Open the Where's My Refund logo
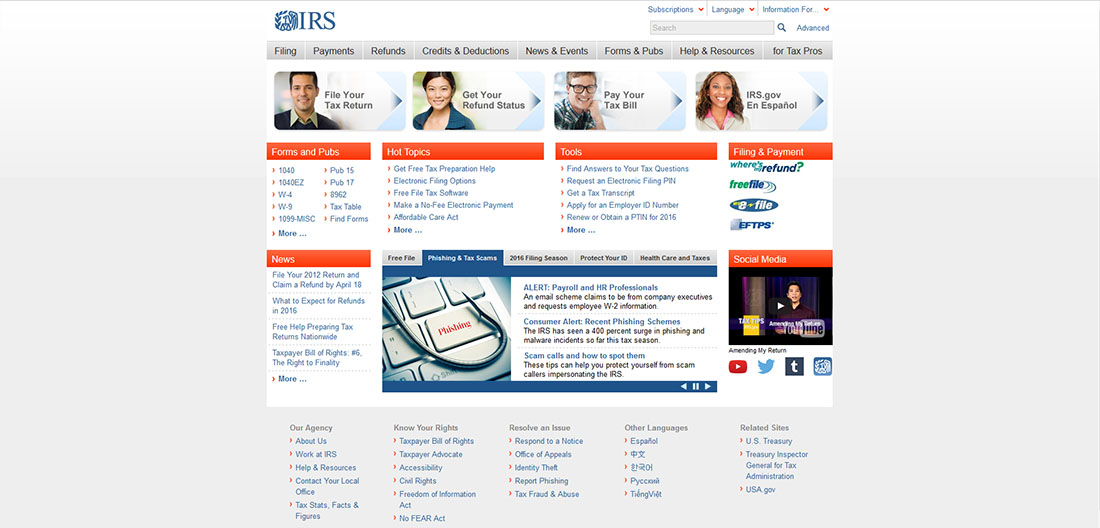1100x528 pixels. 767,167
